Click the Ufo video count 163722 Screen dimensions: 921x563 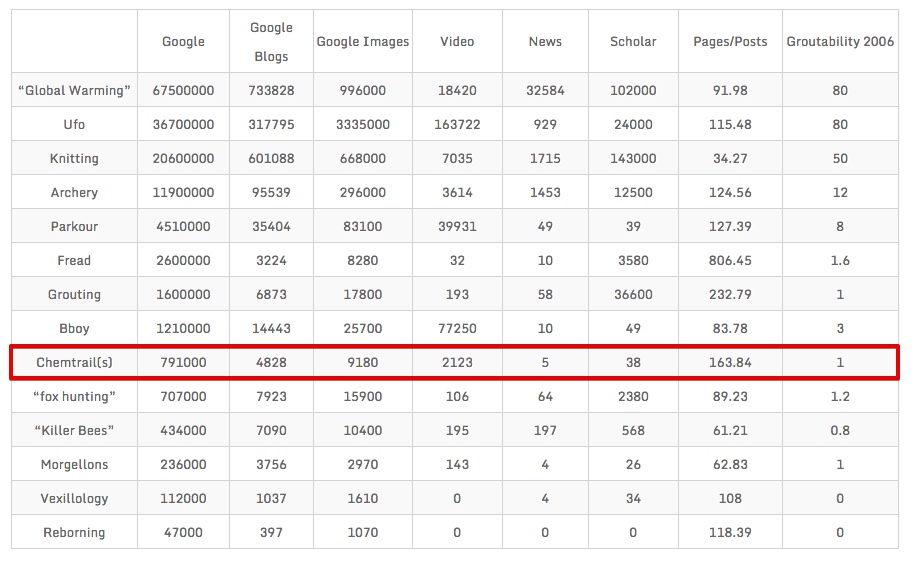(457, 125)
